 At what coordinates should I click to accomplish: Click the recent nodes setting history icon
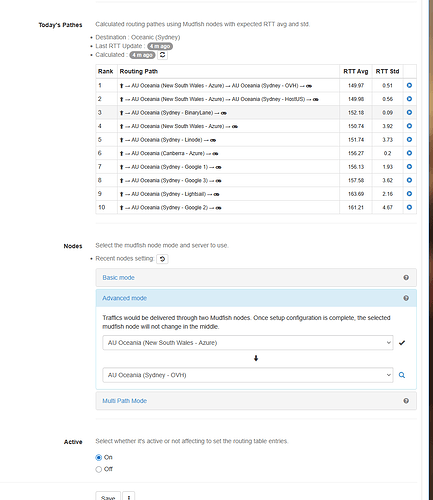(x=162, y=259)
